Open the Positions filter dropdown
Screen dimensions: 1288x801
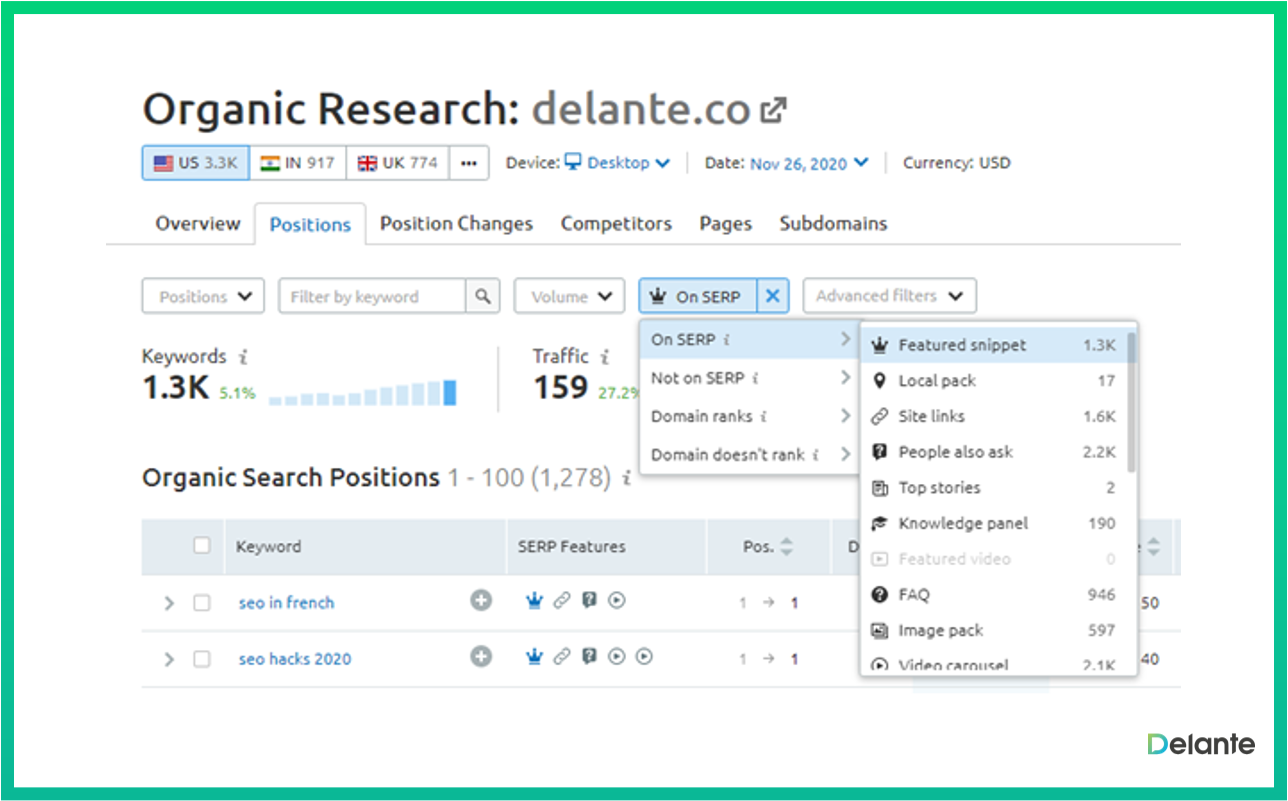click(x=203, y=296)
